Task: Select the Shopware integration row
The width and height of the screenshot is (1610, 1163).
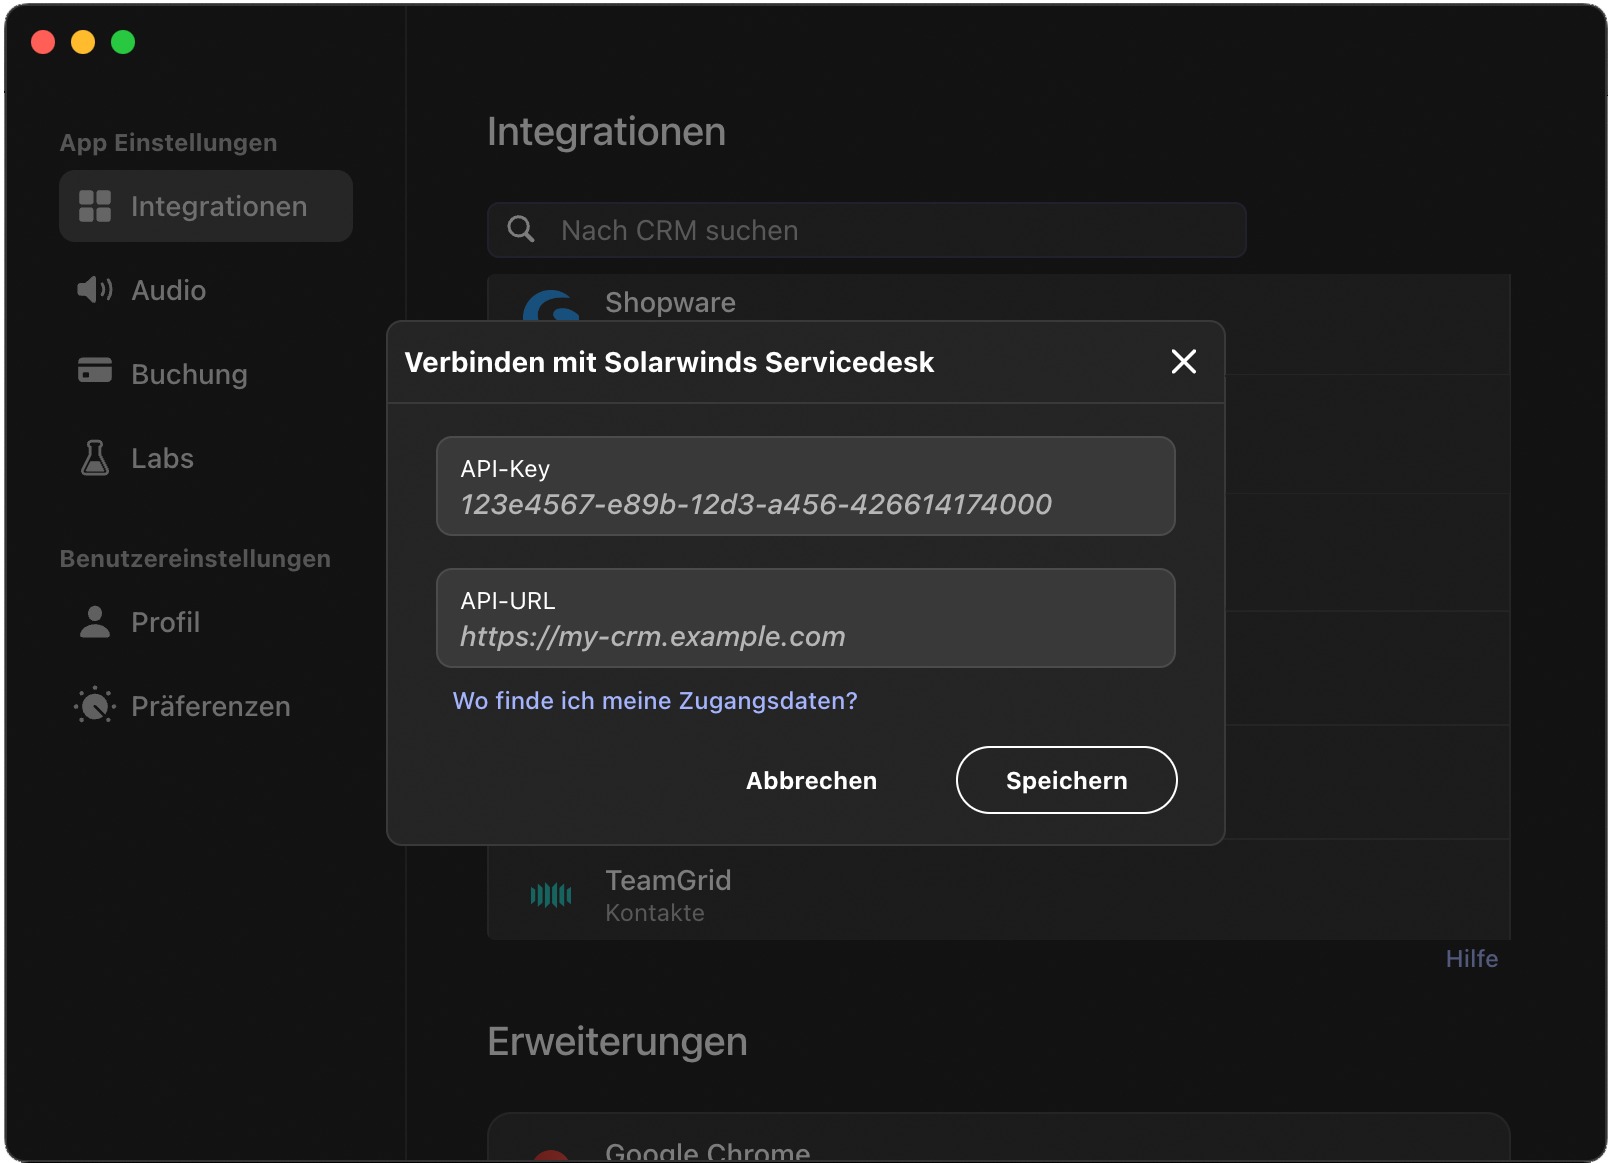Action: [x=998, y=298]
